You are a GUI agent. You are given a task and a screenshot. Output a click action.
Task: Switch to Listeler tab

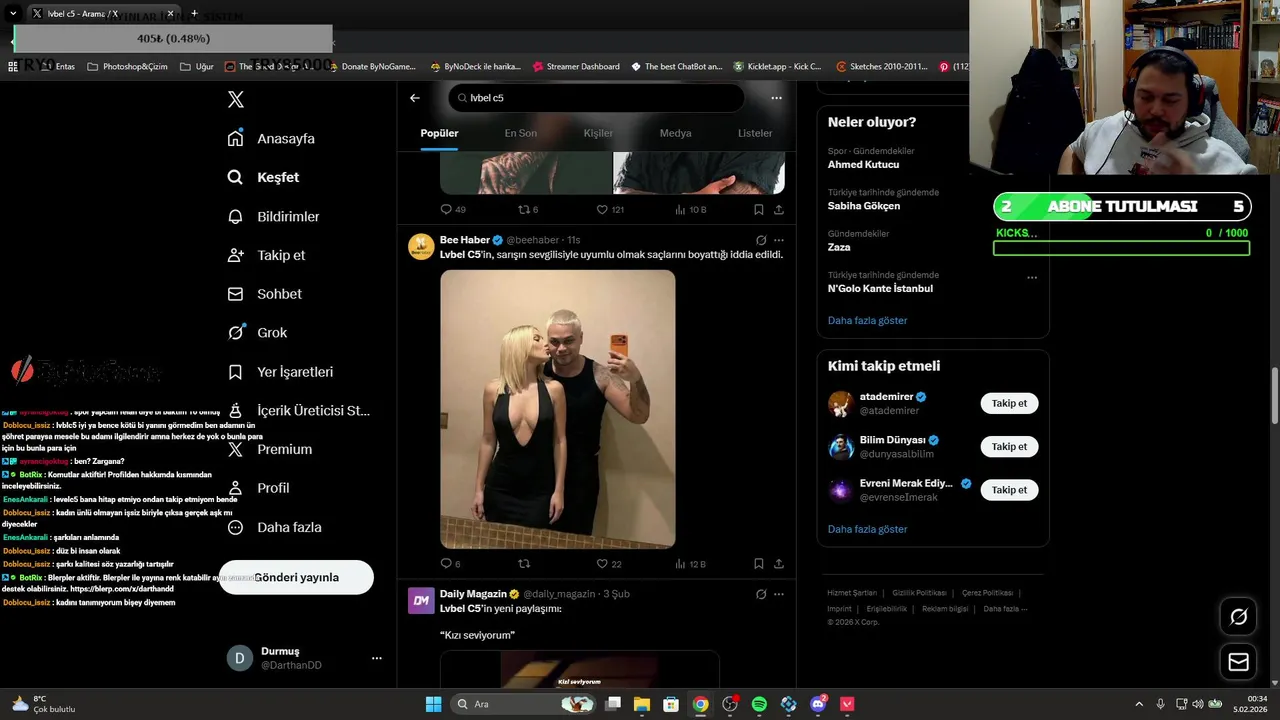tap(755, 133)
